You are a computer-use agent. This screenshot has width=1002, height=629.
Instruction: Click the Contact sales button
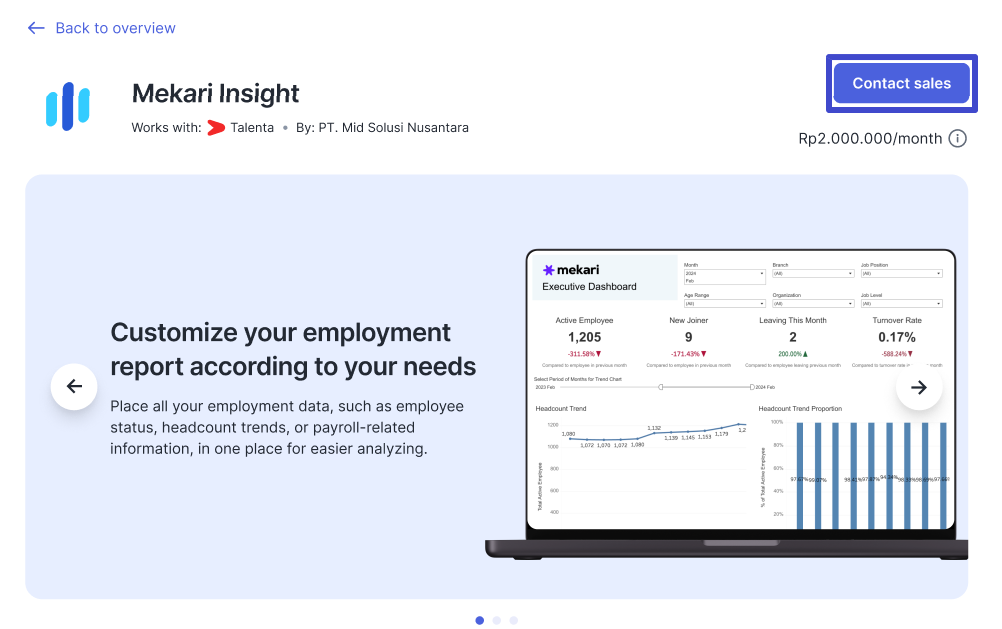click(901, 83)
